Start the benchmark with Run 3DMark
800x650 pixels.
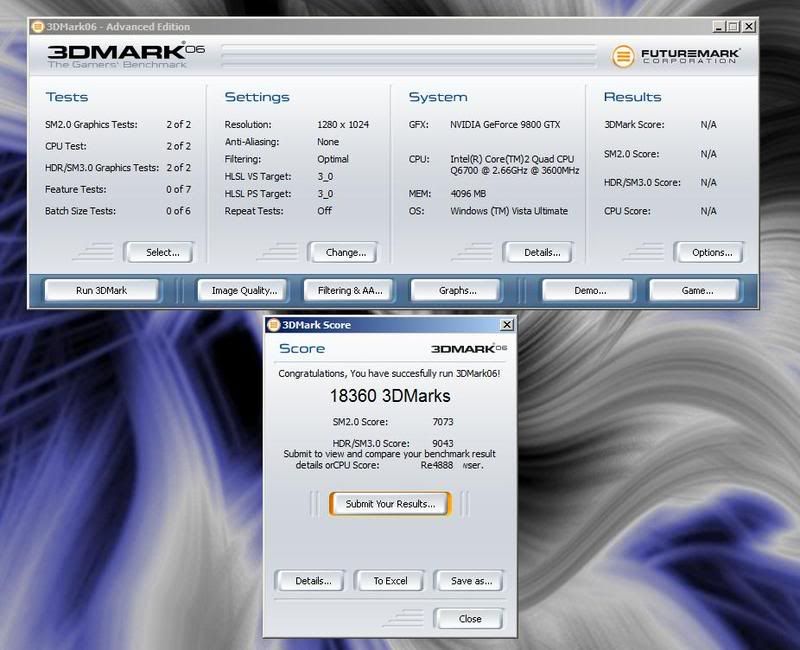click(x=102, y=290)
